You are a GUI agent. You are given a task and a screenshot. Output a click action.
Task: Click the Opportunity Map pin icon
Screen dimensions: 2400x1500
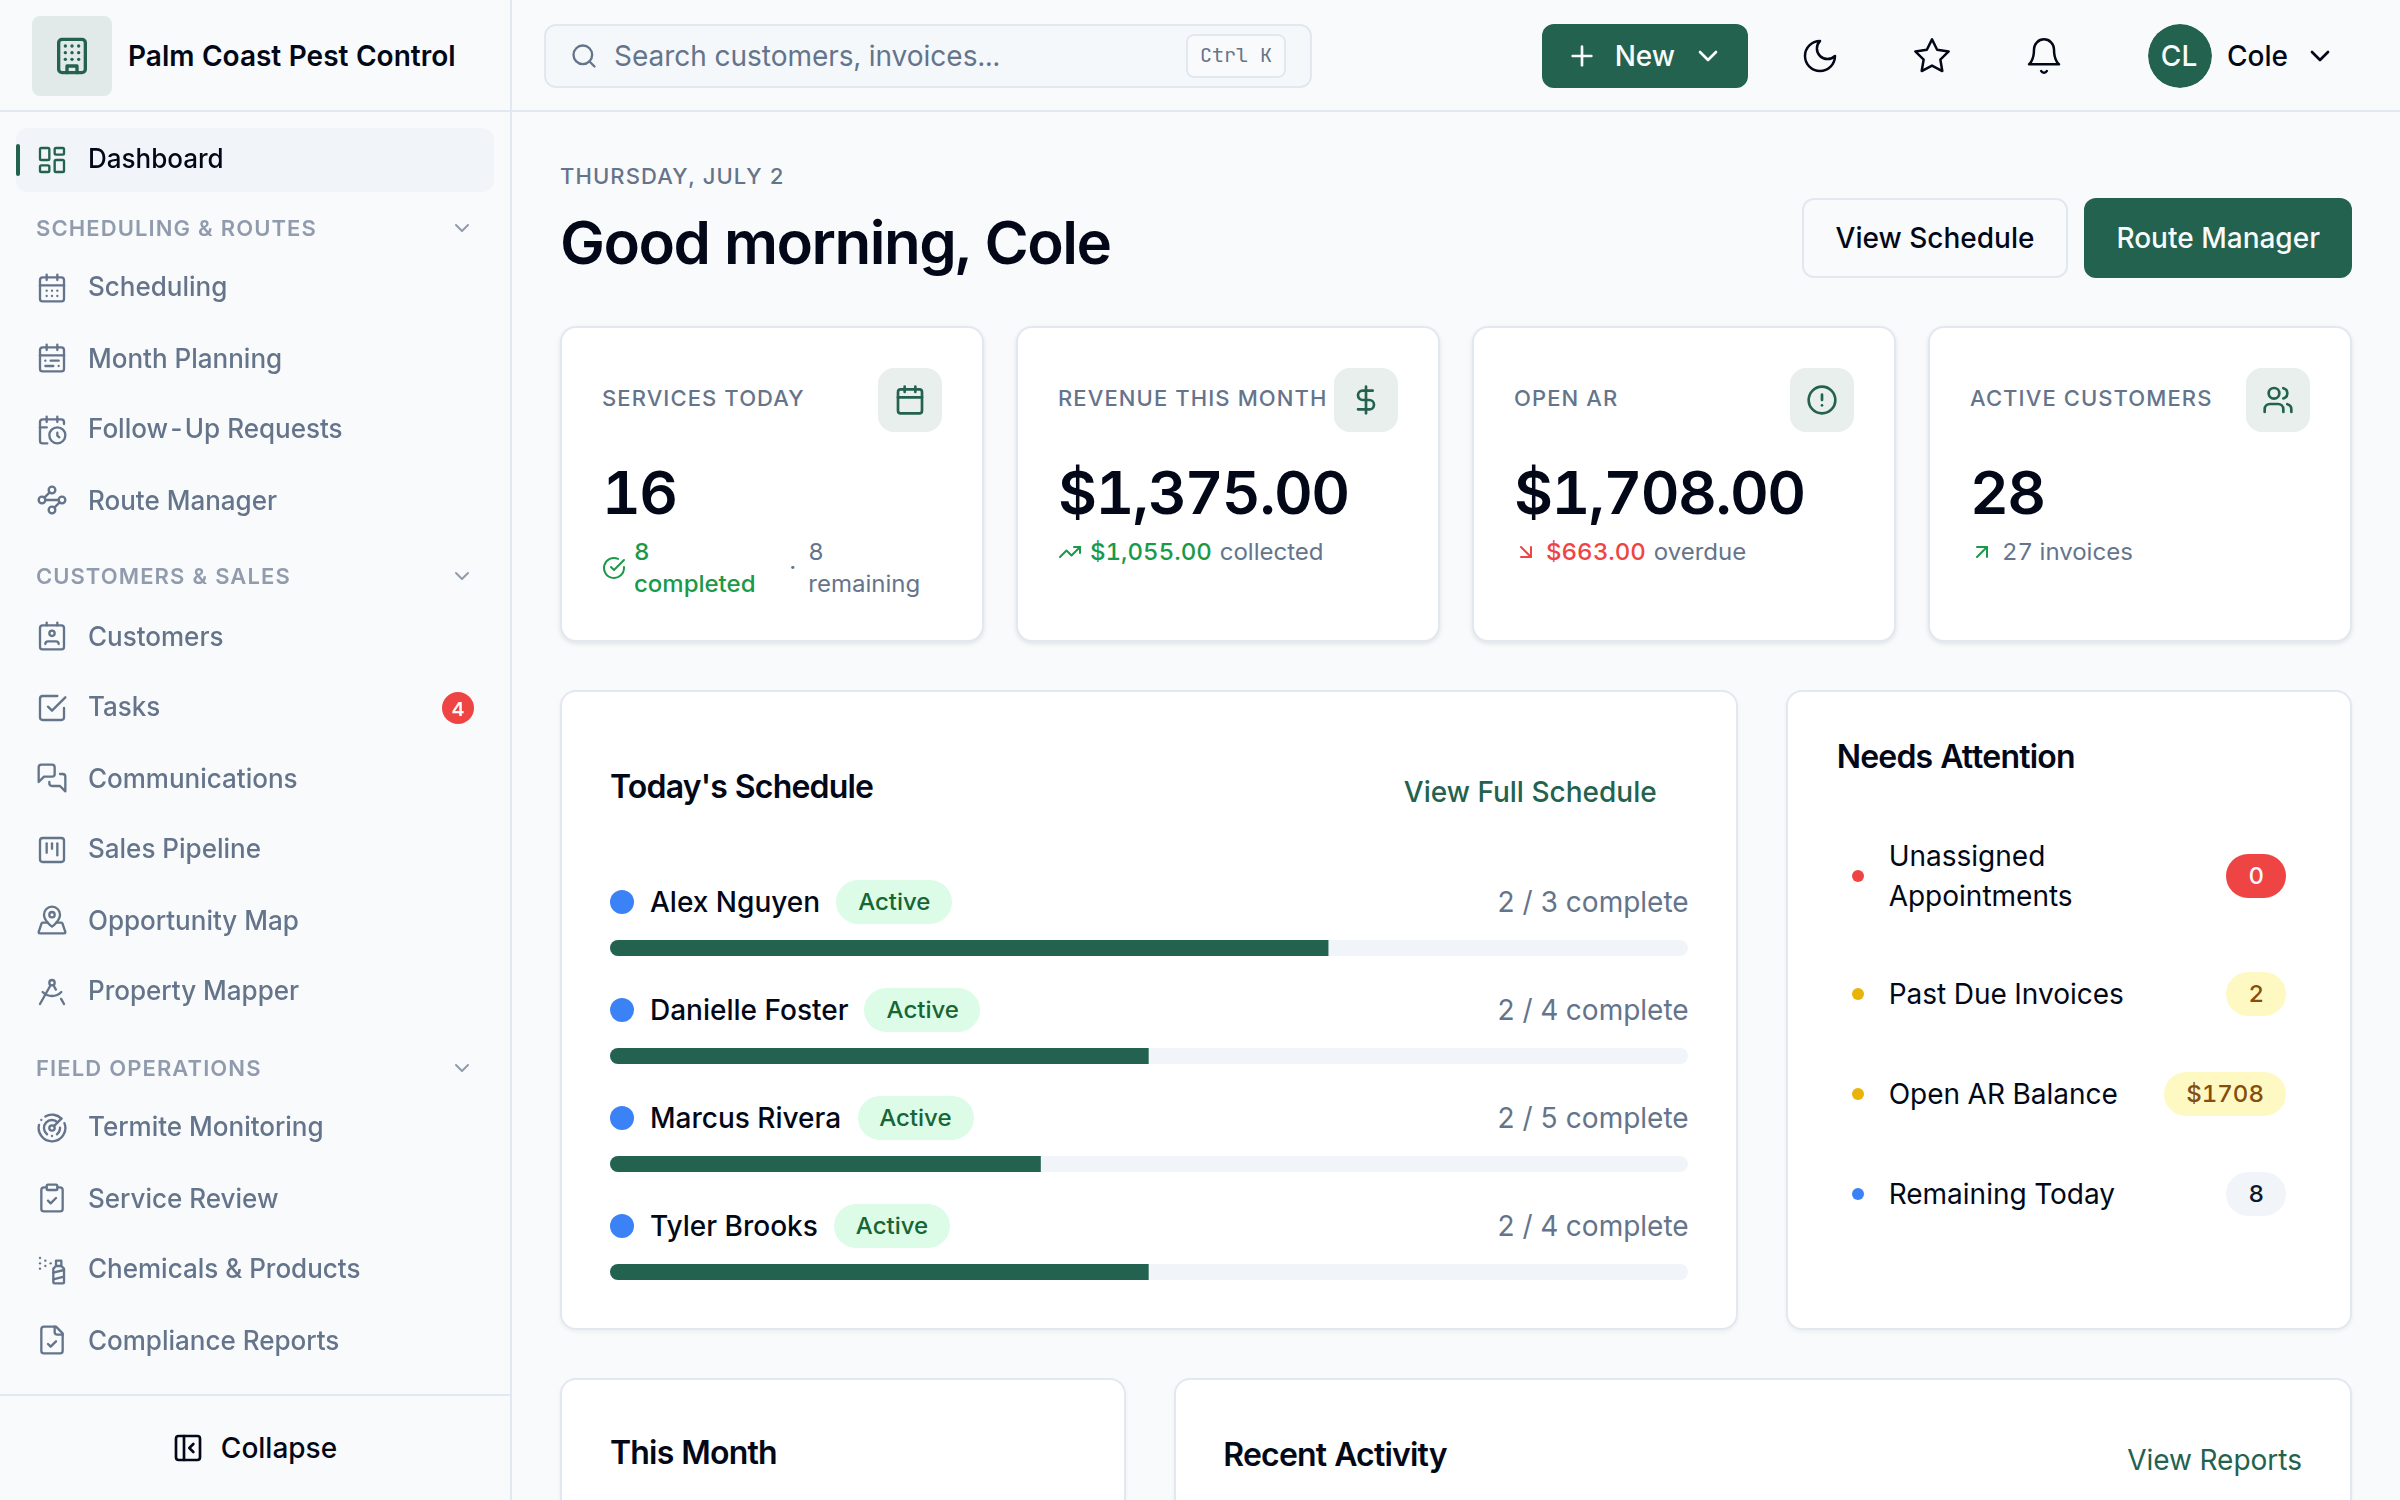(52, 920)
